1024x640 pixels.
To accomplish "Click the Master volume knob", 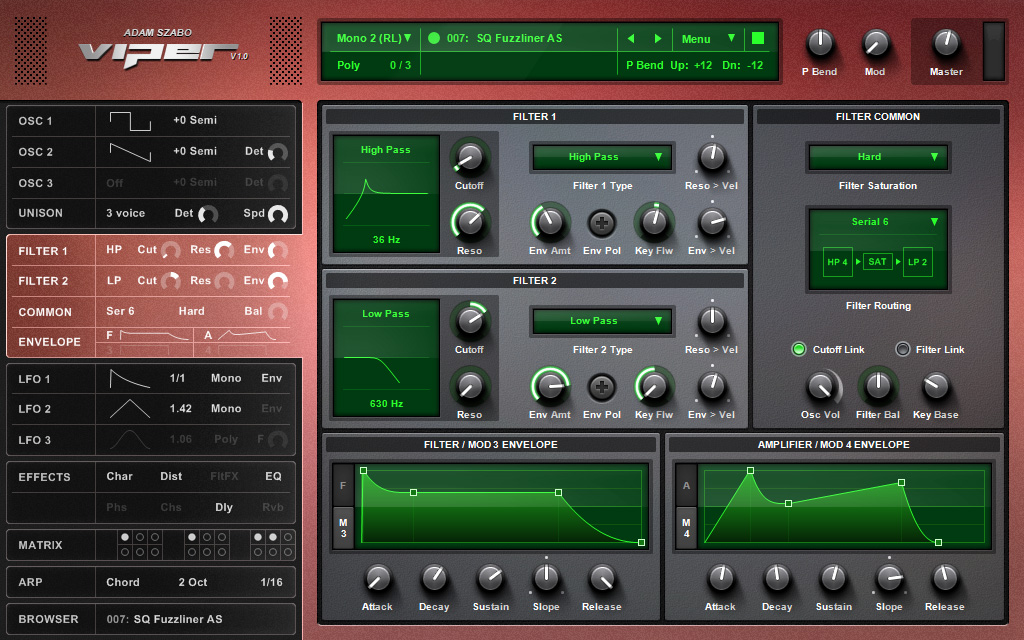I will pyautogui.click(x=945, y=43).
